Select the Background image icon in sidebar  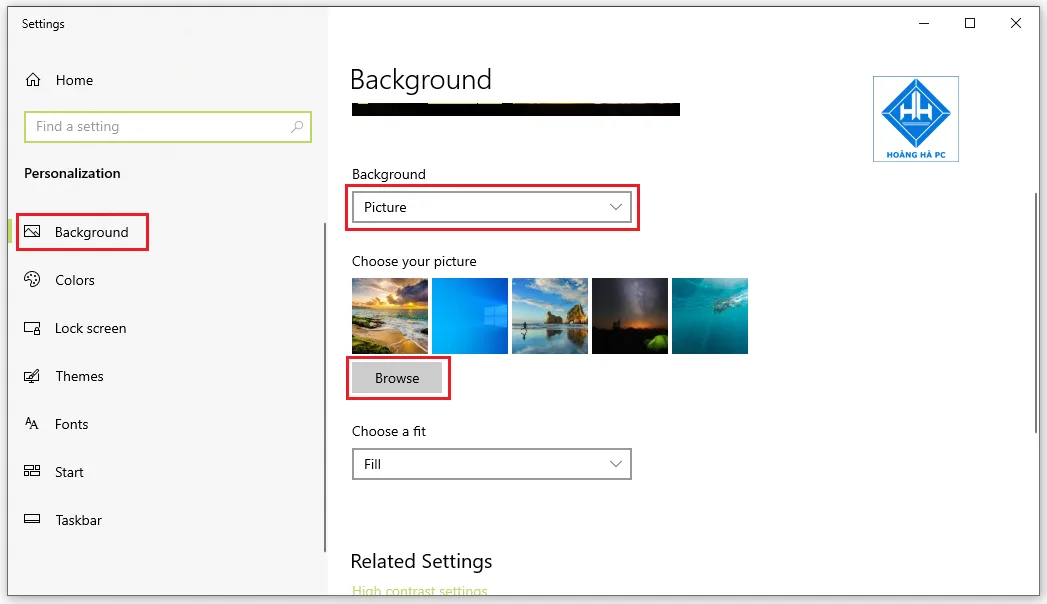point(34,231)
